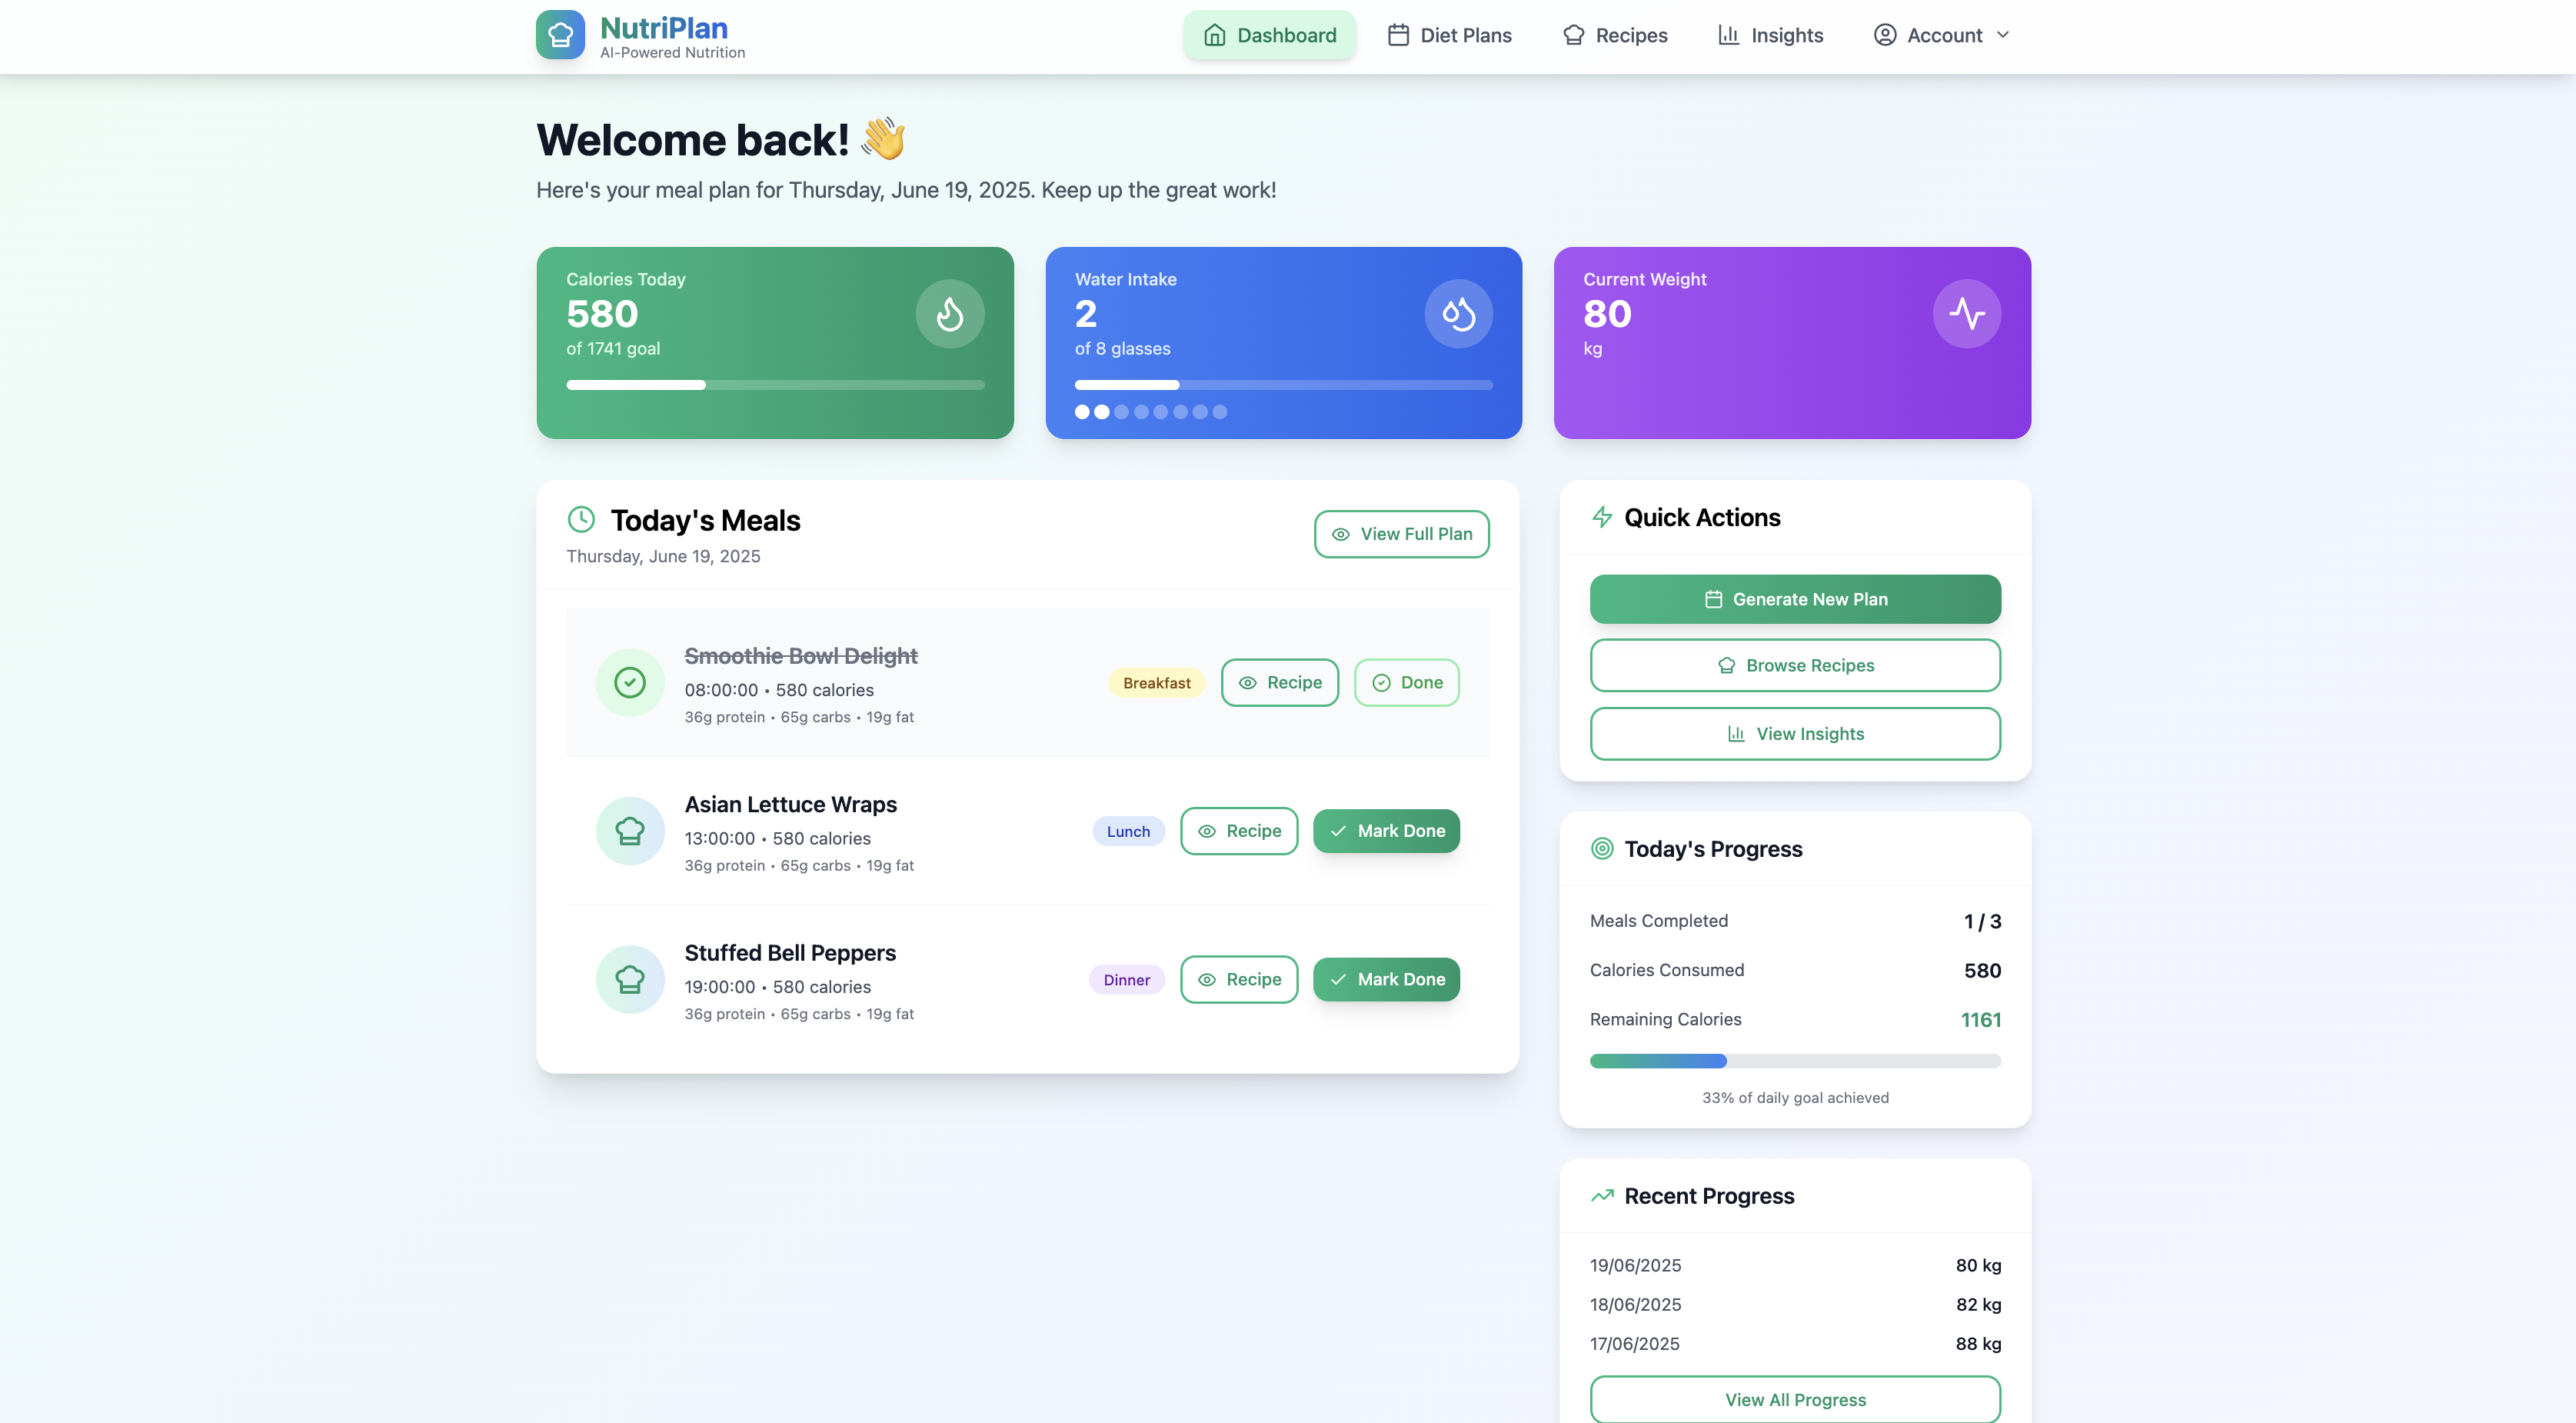This screenshot has height=1423, width=2576.
Task: Toggle the Done status on Smoothie Bowl Delight
Action: 1406,682
